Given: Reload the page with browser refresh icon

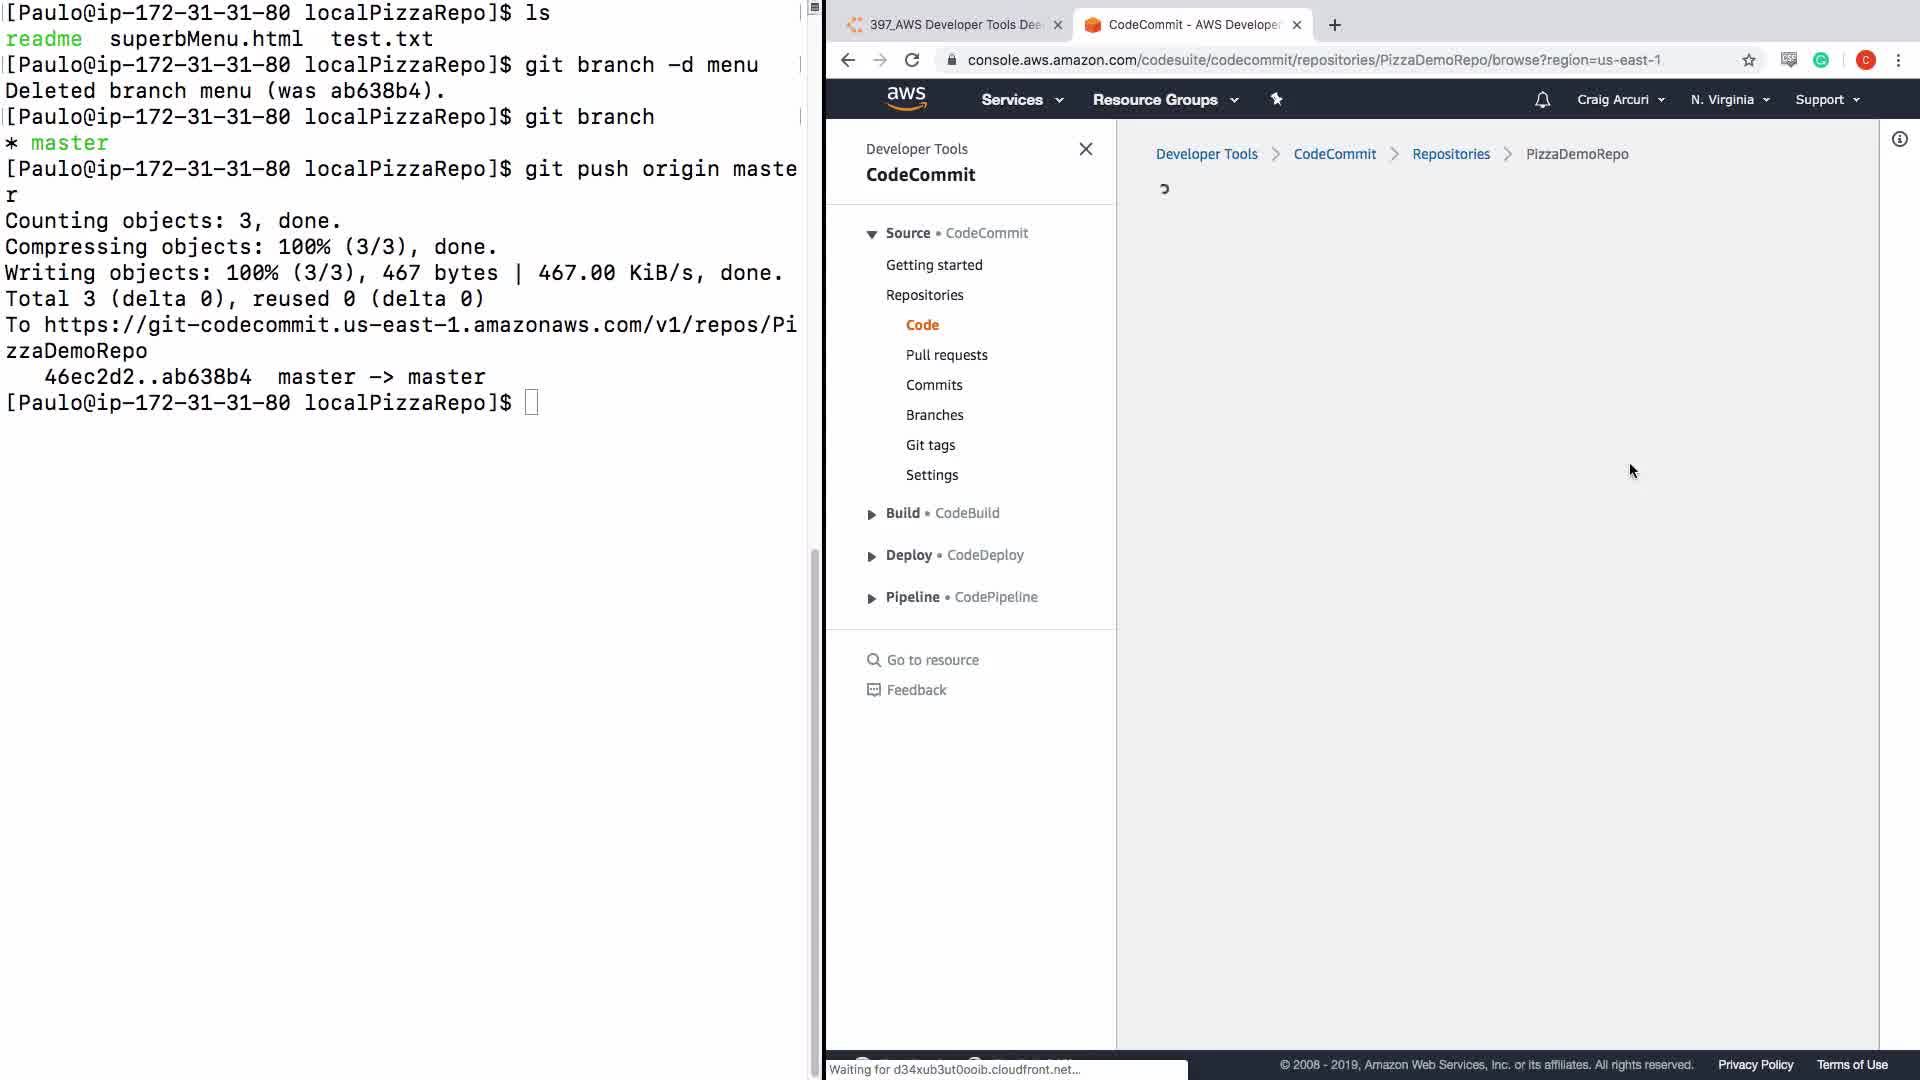Looking at the screenshot, I should tap(912, 60).
